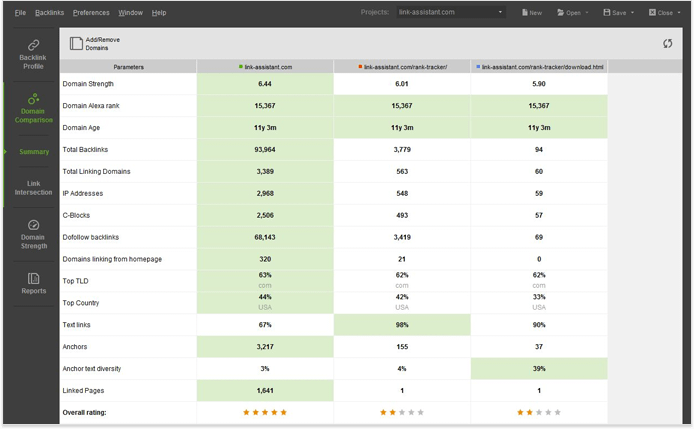This screenshot has height=429, width=694.
Task: Select the Total Linking Domains row label
Action: [96, 171]
